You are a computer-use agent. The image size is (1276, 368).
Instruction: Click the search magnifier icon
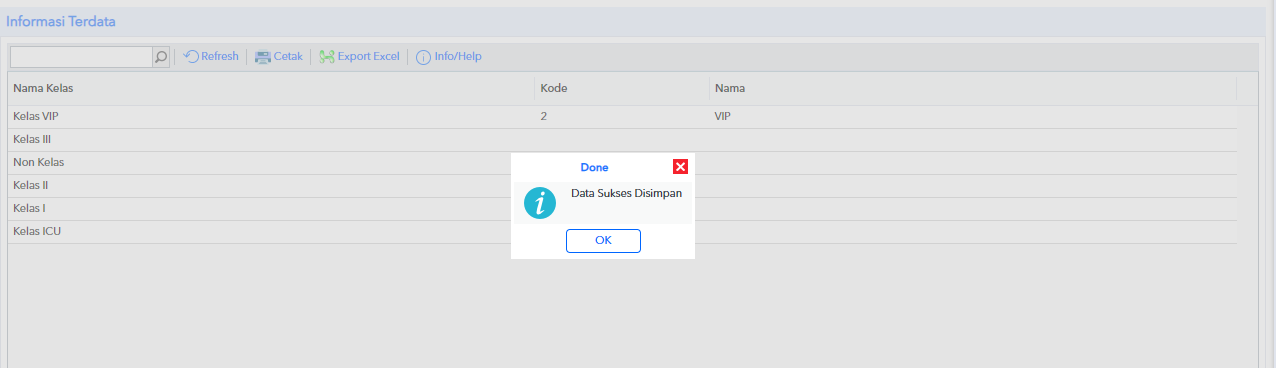(x=161, y=57)
